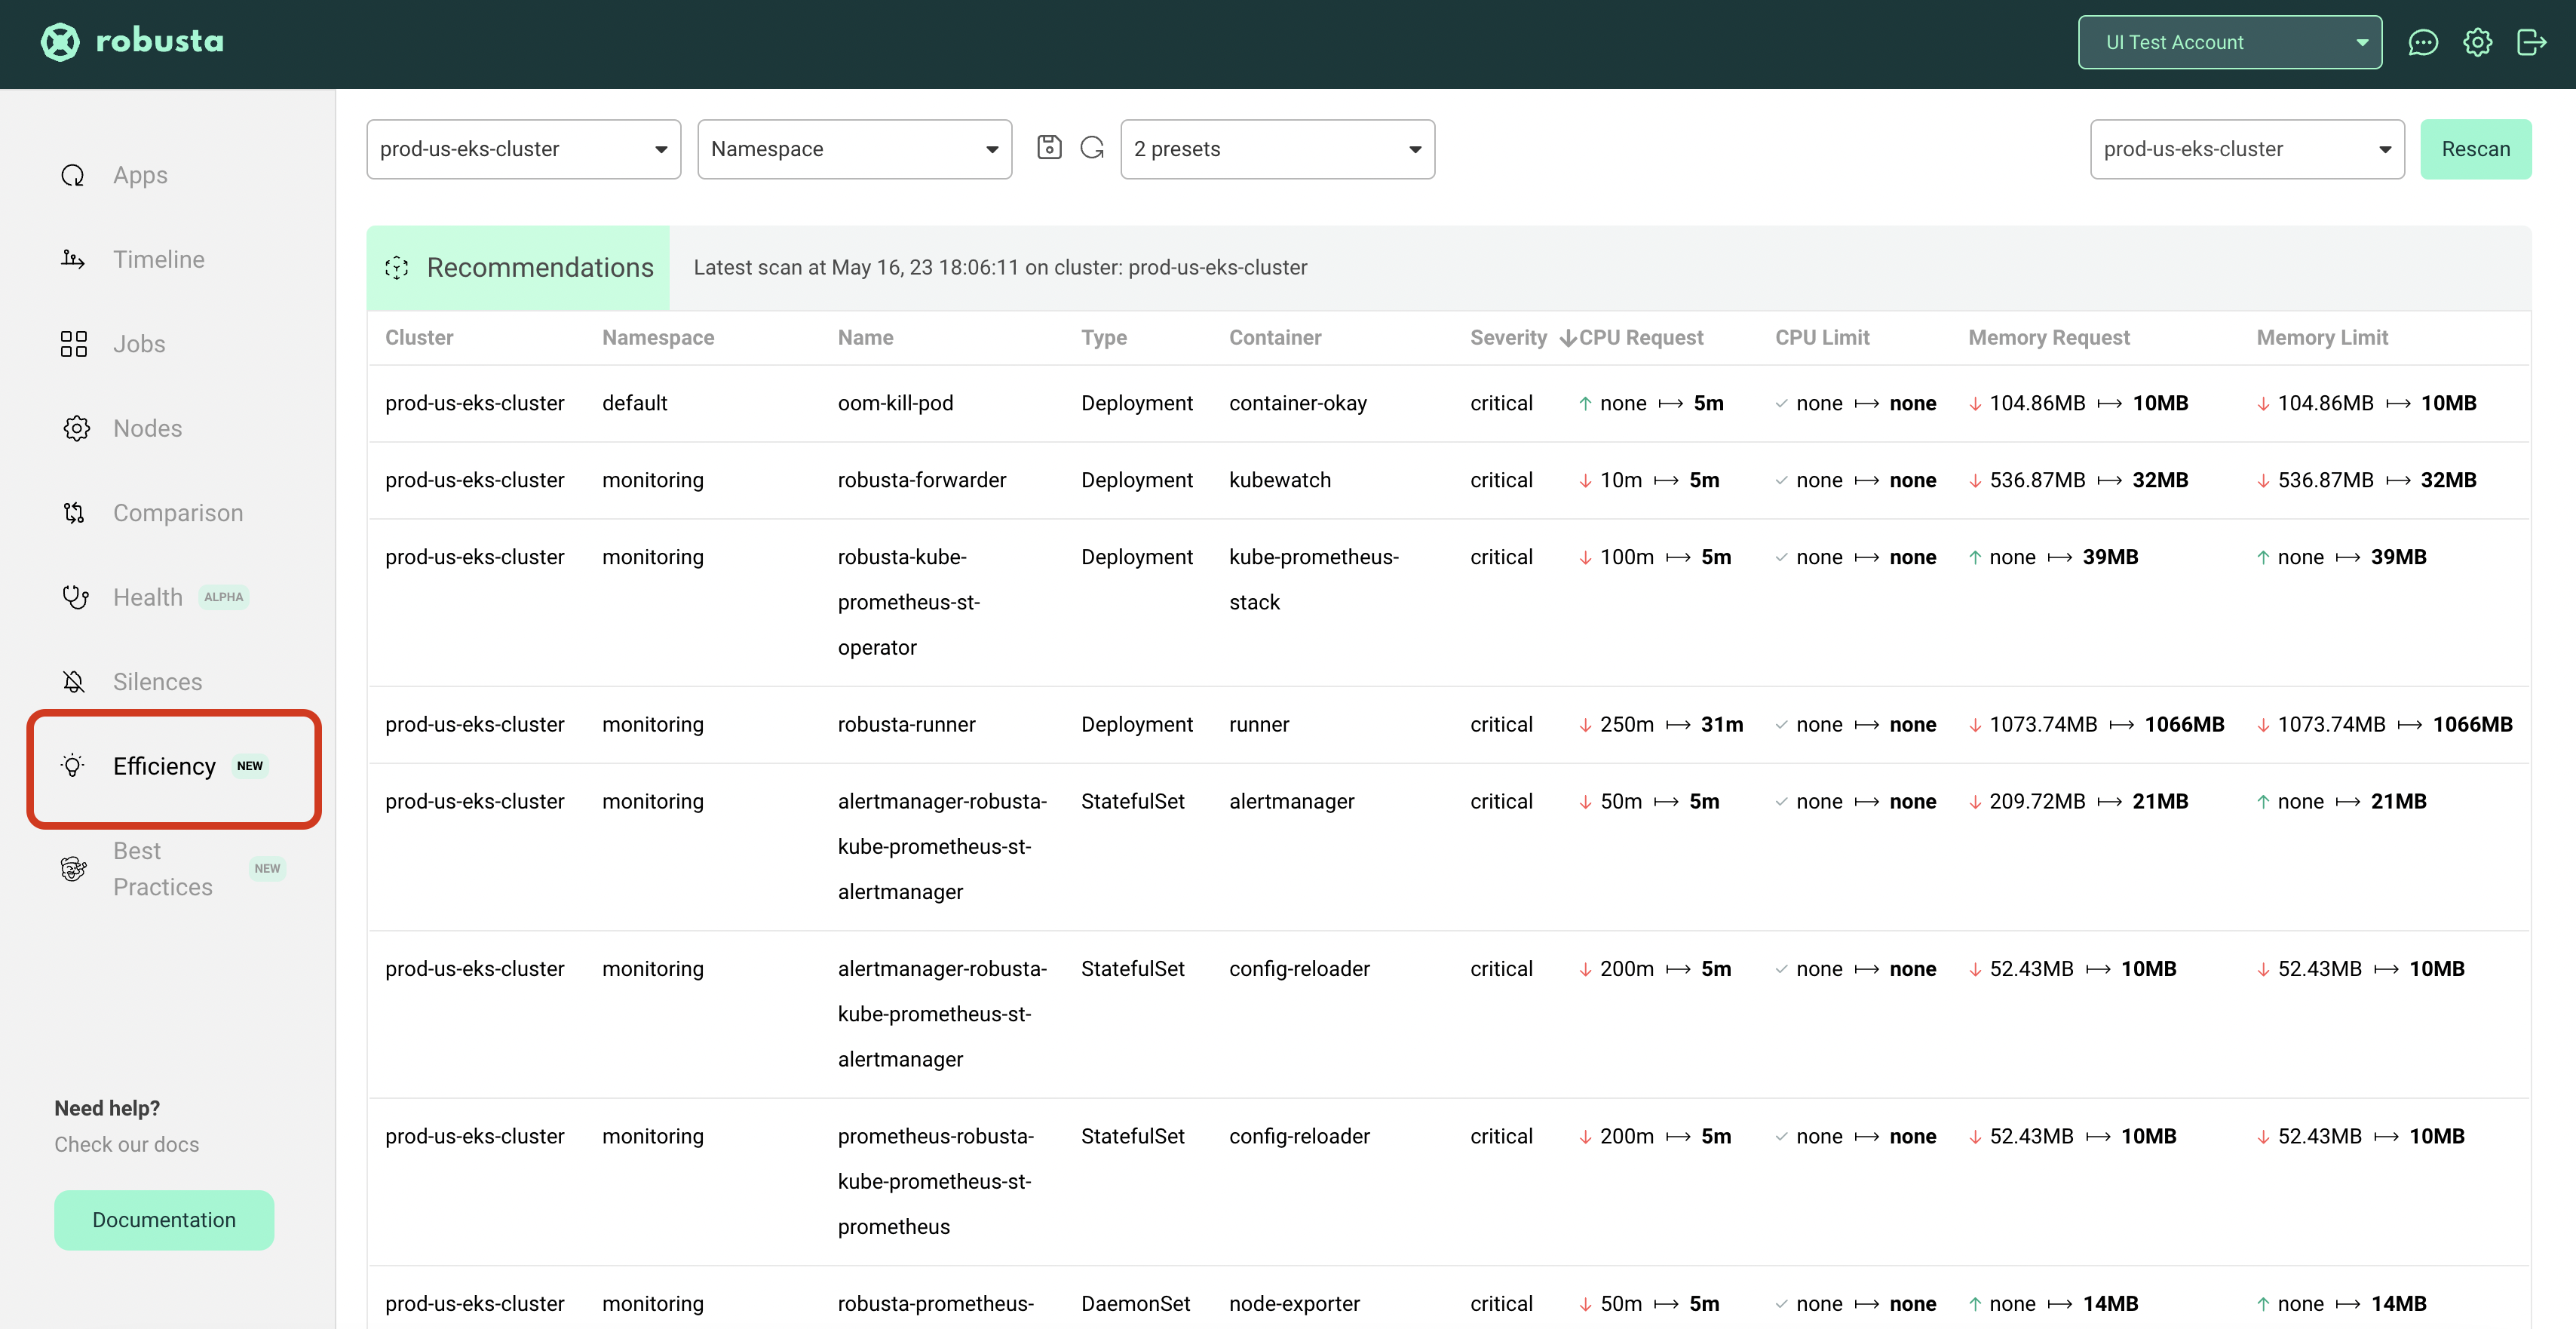The image size is (2576, 1329).
Task: Open settings gear in top bar
Action: click(x=2477, y=43)
